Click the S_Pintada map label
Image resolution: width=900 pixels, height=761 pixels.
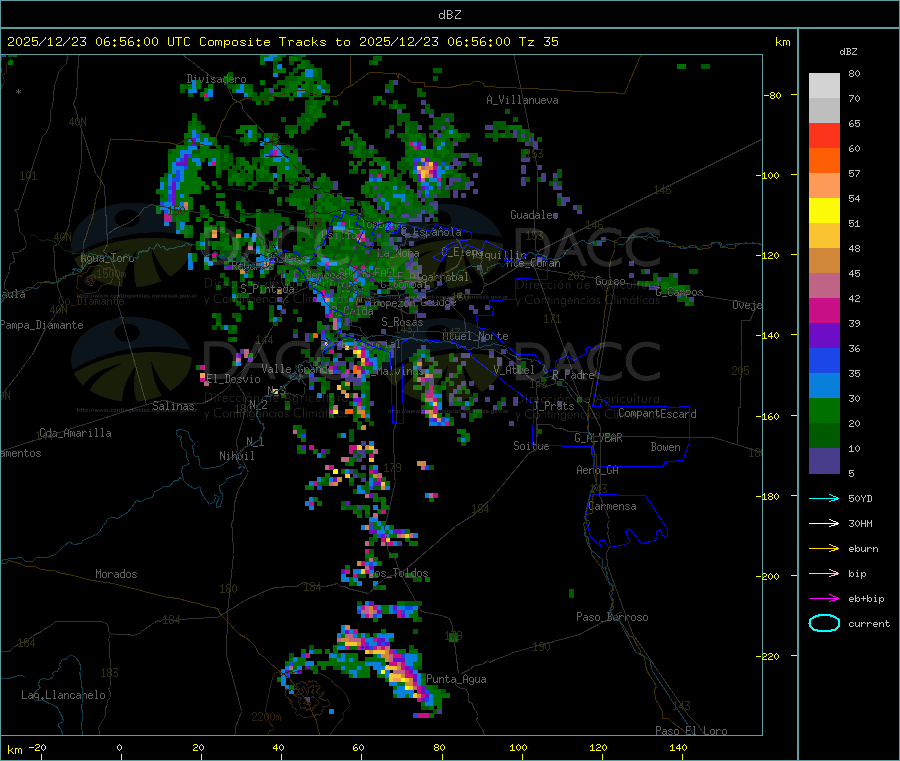click(x=267, y=289)
